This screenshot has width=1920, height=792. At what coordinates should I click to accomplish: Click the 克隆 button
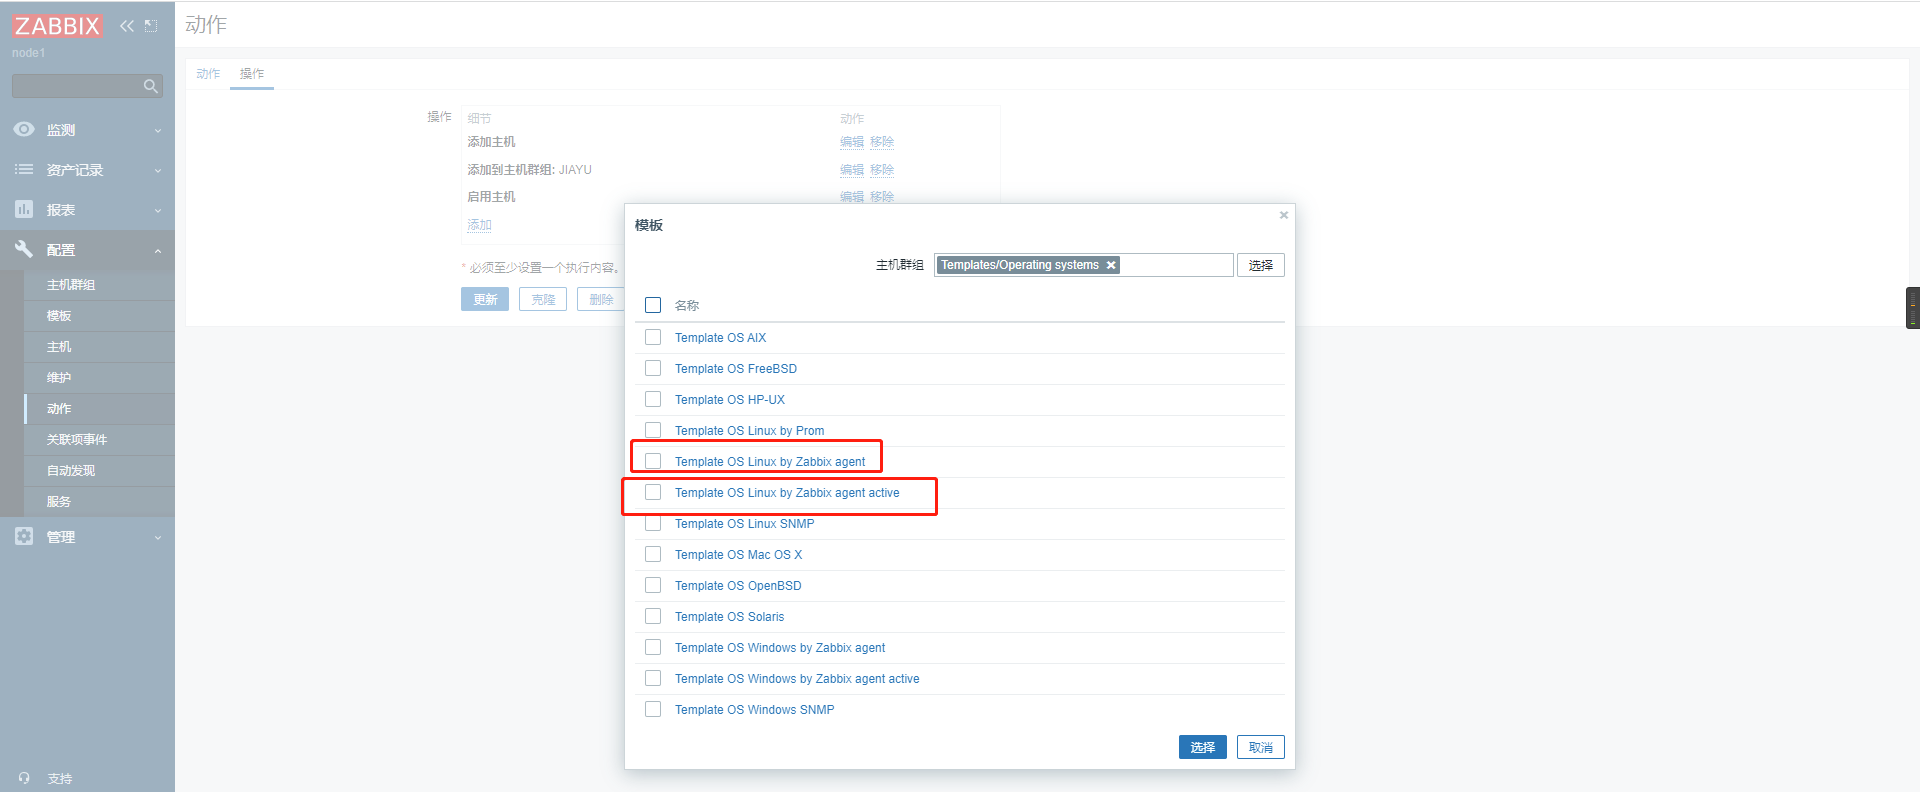point(543,299)
